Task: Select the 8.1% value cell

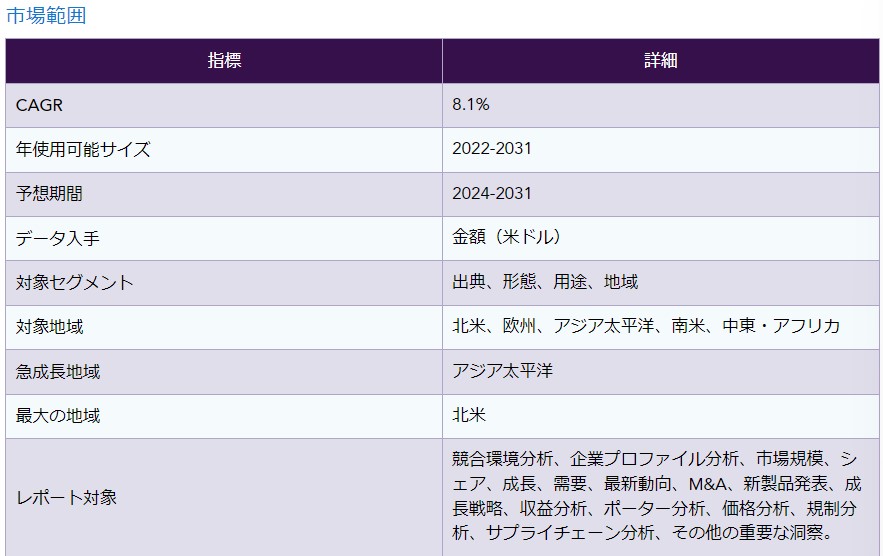Action: point(661,105)
